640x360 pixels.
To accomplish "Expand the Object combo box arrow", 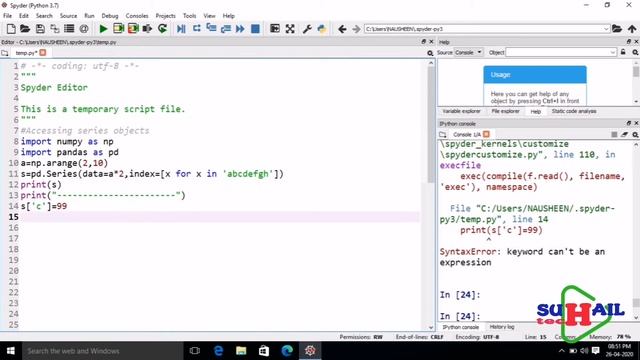I will click(613, 52).
